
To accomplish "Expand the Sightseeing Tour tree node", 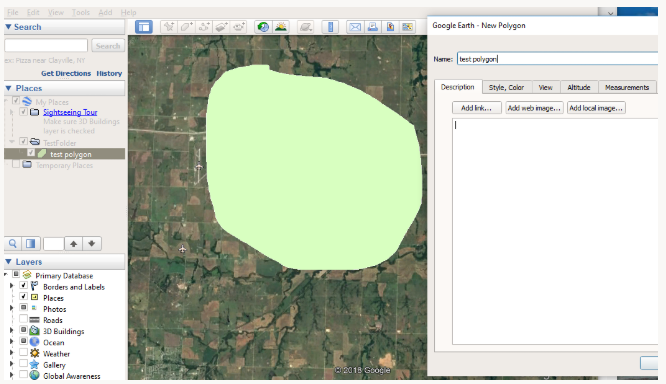I will pyautogui.click(x=11, y=112).
